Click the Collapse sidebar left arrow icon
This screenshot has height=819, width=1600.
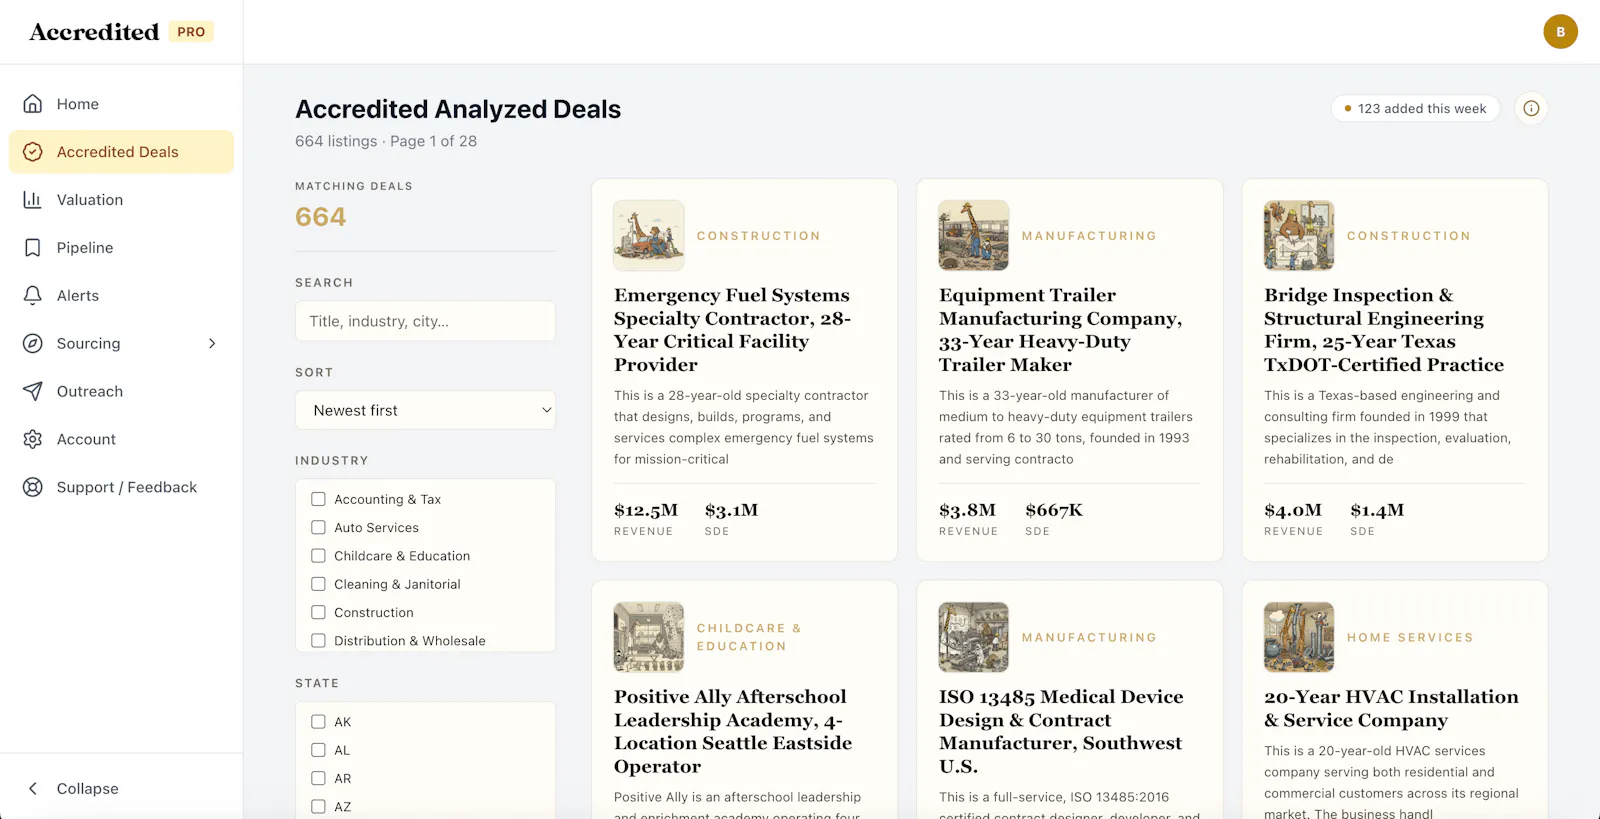coord(33,789)
